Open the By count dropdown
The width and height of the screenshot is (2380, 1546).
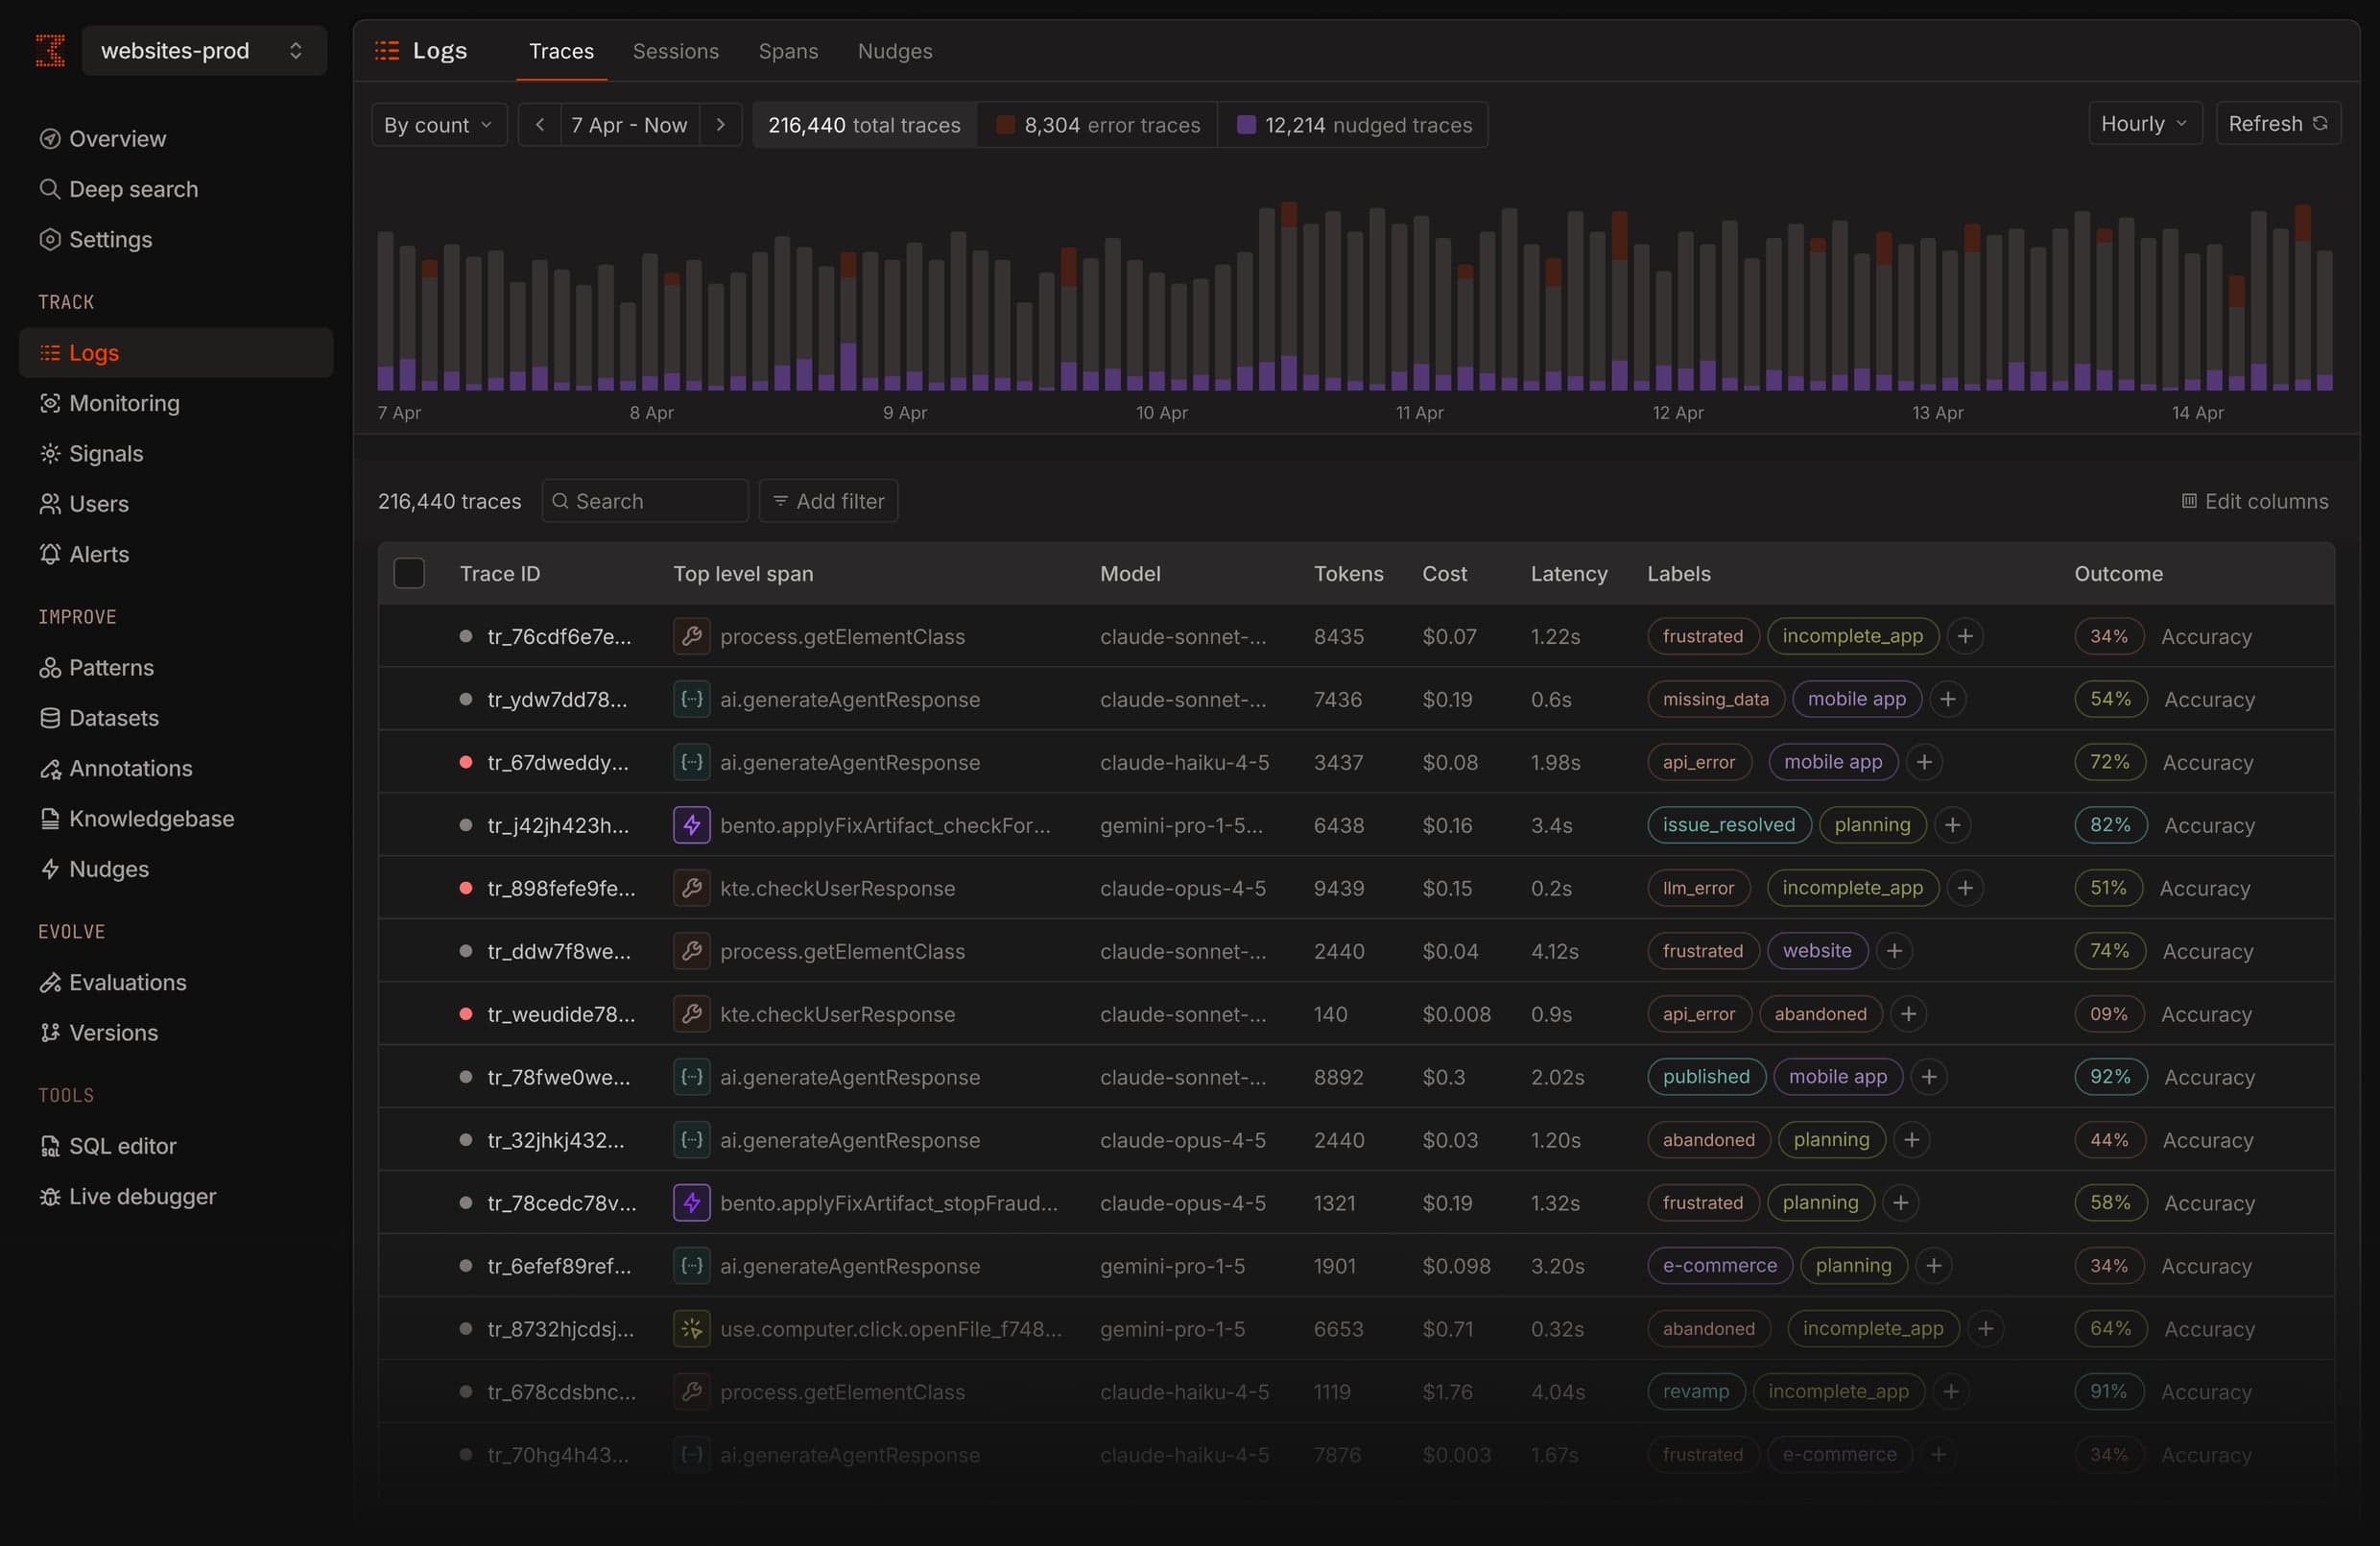click(x=438, y=124)
